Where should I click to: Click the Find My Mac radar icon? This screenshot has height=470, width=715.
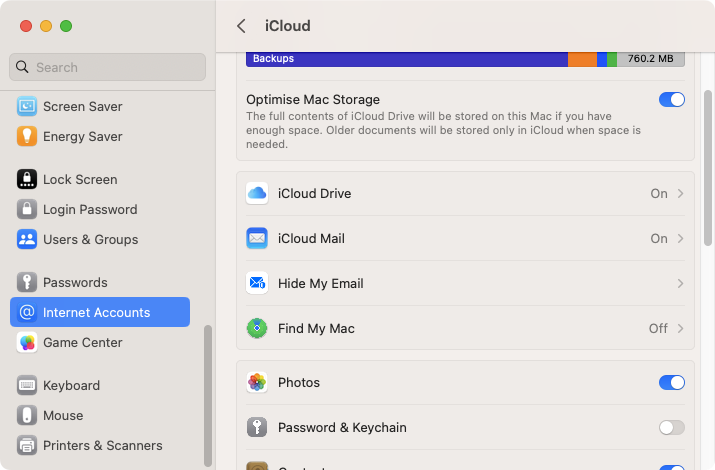pyautogui.click(x=257, y=328)
